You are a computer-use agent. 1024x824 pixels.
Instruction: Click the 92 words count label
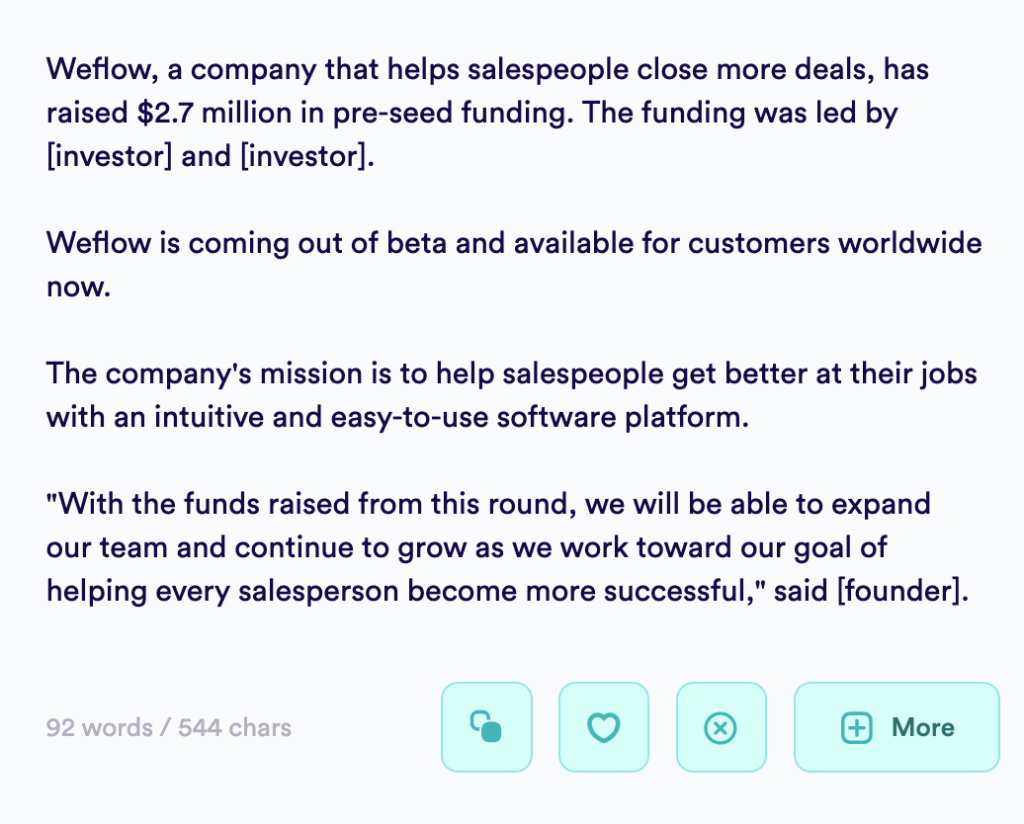pos(99,727)
